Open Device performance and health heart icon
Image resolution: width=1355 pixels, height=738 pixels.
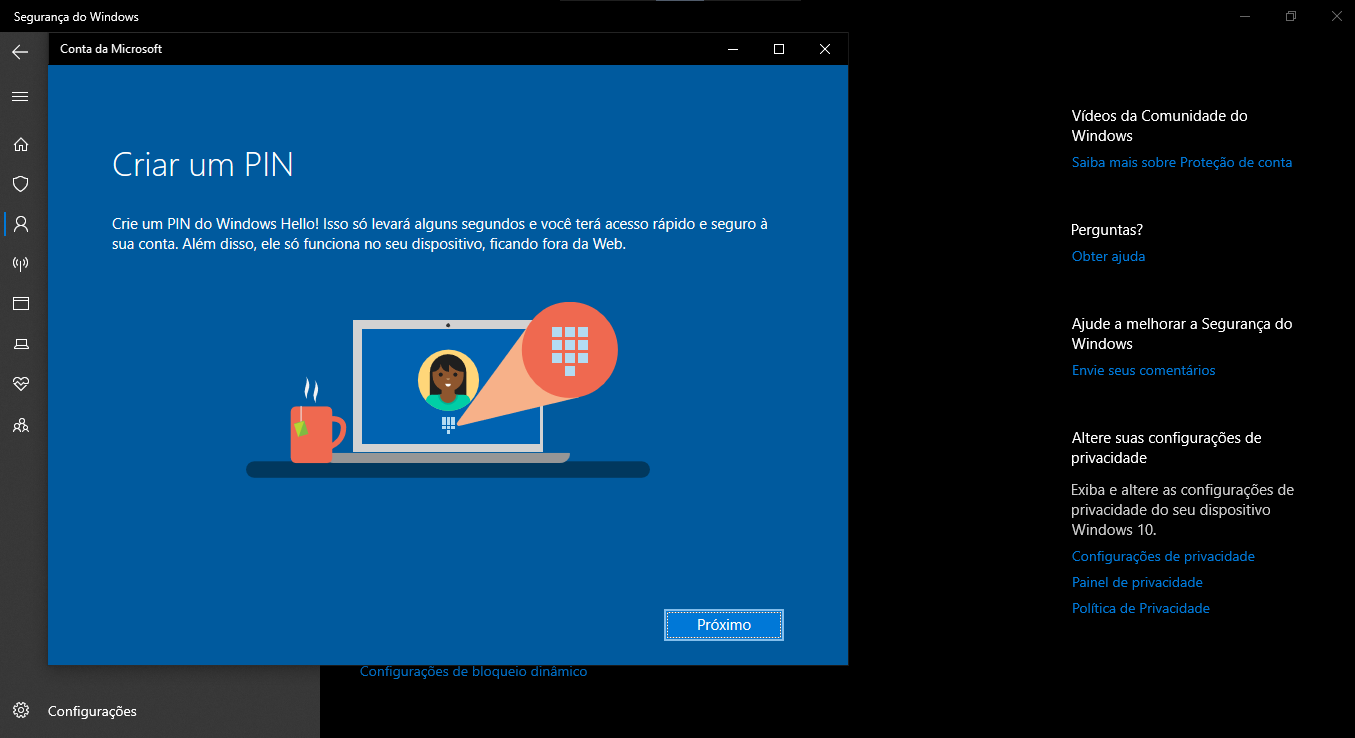pyautogui.click(x=20, y=384)
